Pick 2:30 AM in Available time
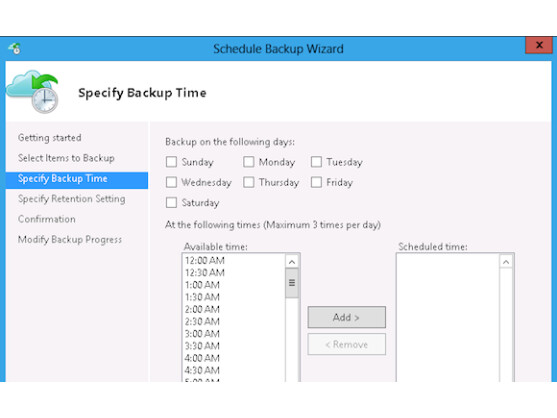The width and height of the screenshot is (557, 418). pos(202,321)
